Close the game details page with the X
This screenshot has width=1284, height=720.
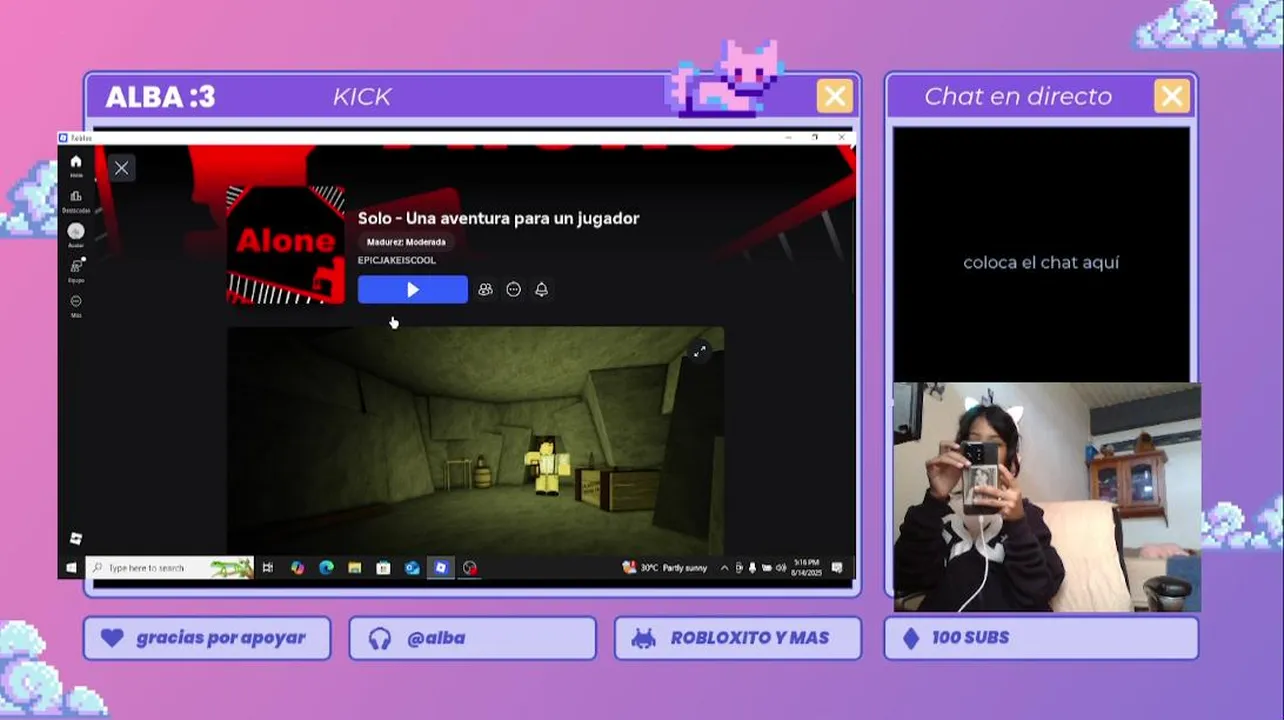[121, 168]
